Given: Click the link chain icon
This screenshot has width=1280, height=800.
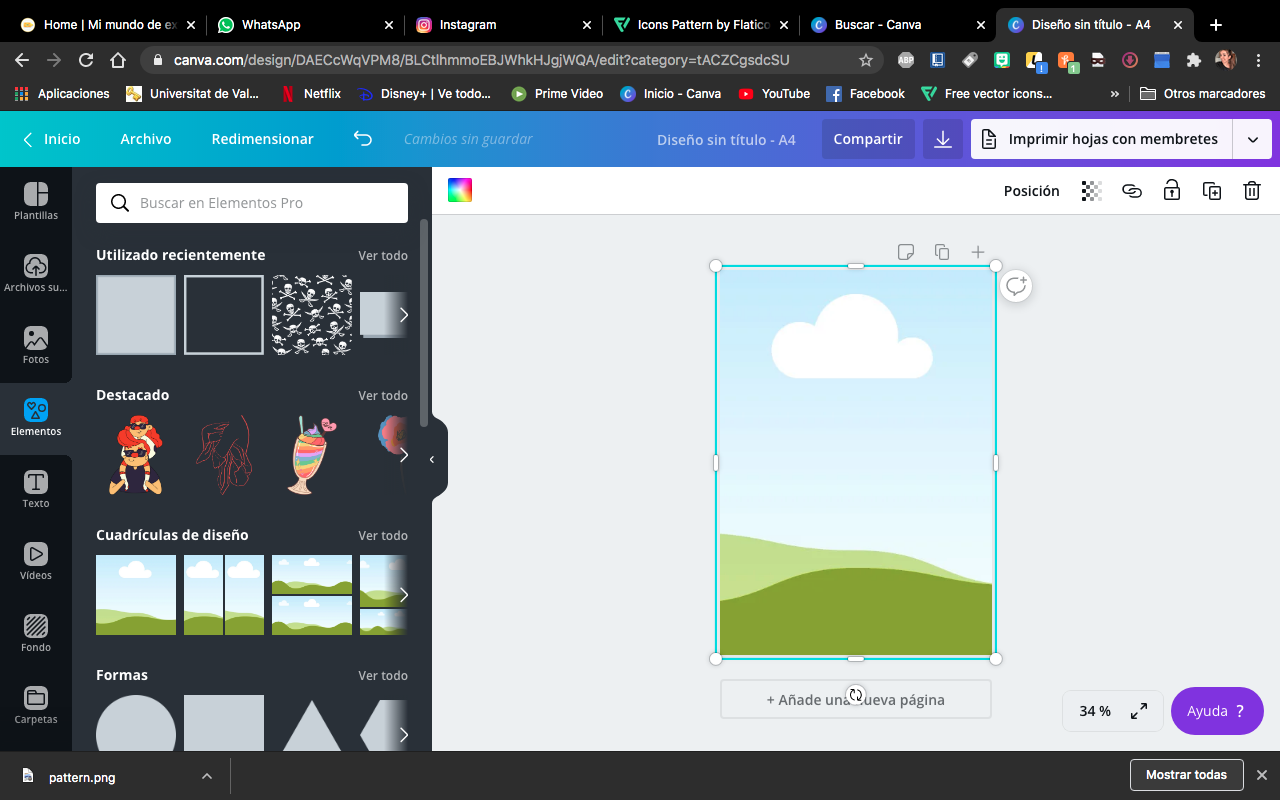Looking at the screenshot, I should (x=1132, y=191).
